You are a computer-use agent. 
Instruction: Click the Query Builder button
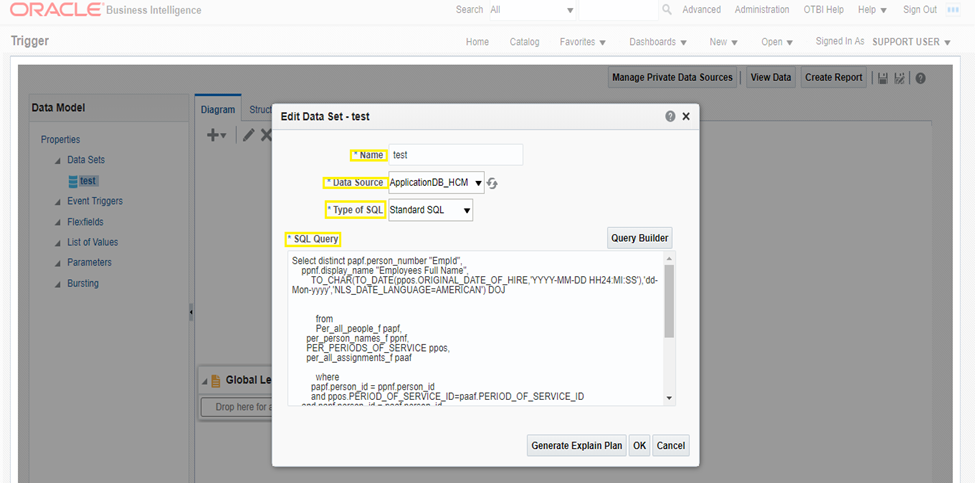639,238
